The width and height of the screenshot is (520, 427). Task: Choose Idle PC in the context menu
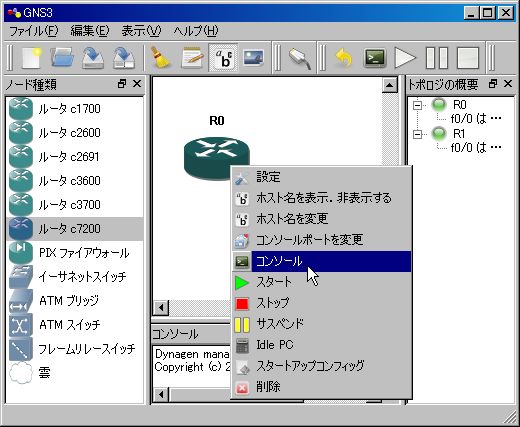point(322,345)
